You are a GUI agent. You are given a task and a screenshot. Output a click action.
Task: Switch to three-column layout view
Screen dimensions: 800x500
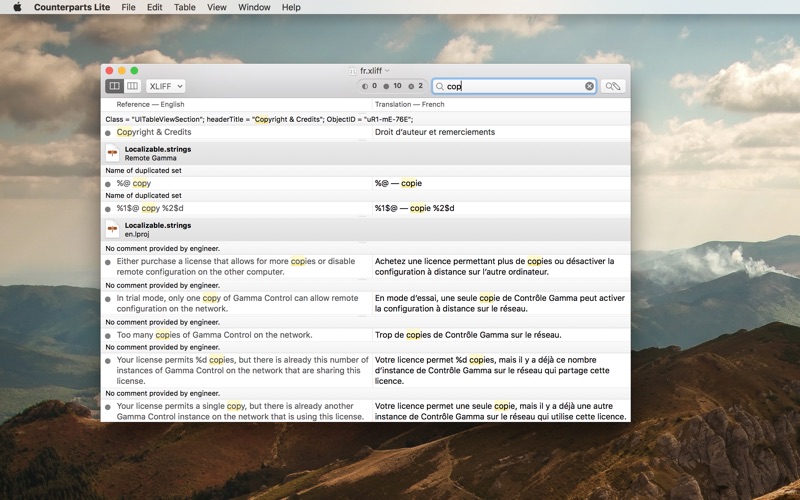pyautogui.click(x=132, y=86)
